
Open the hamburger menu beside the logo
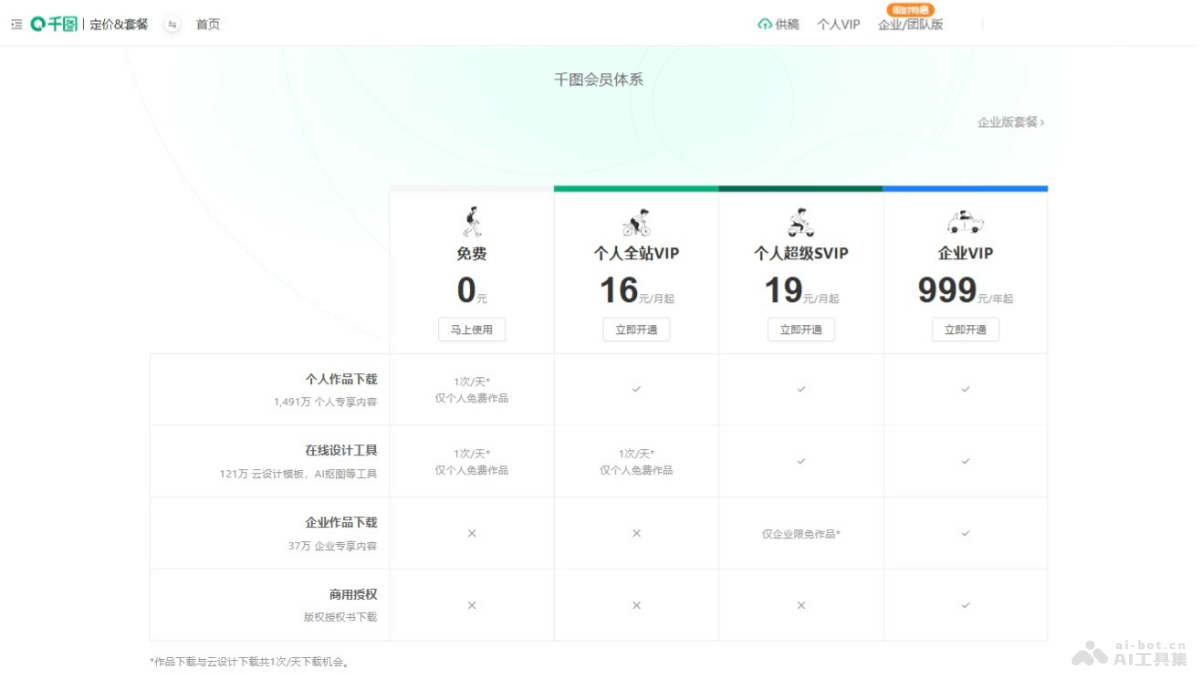pos(16,24)
